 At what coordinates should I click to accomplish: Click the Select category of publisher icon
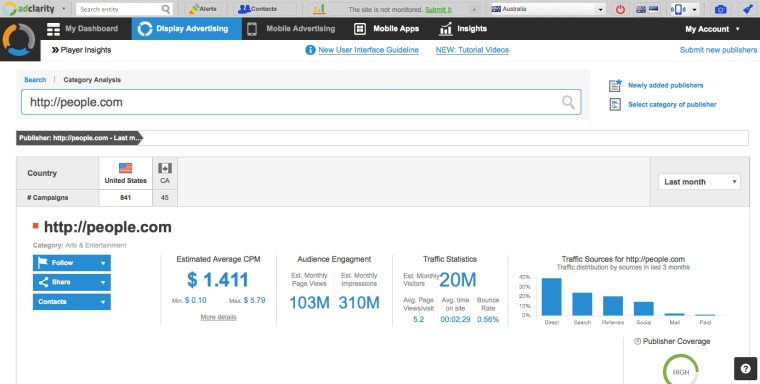click(x=615, y=104)
